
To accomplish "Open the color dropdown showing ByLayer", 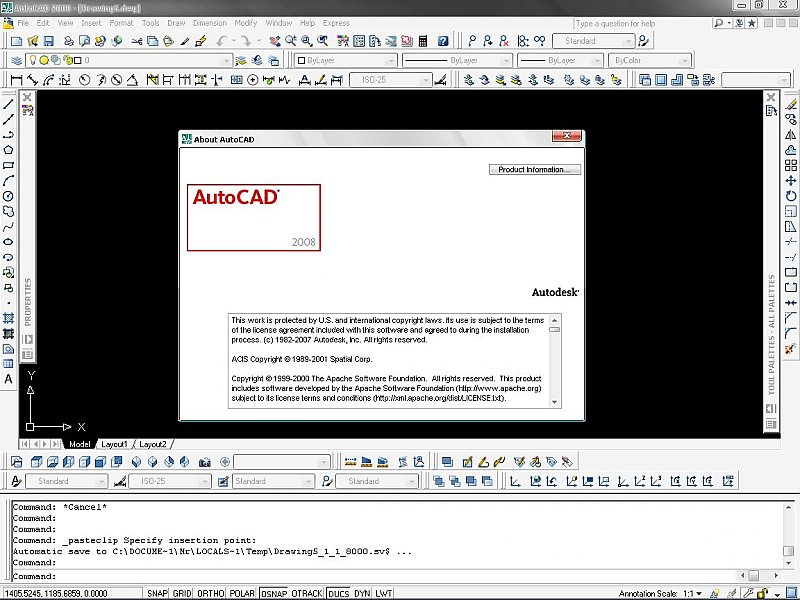I will pyautogui.click(x=340, y=60).
